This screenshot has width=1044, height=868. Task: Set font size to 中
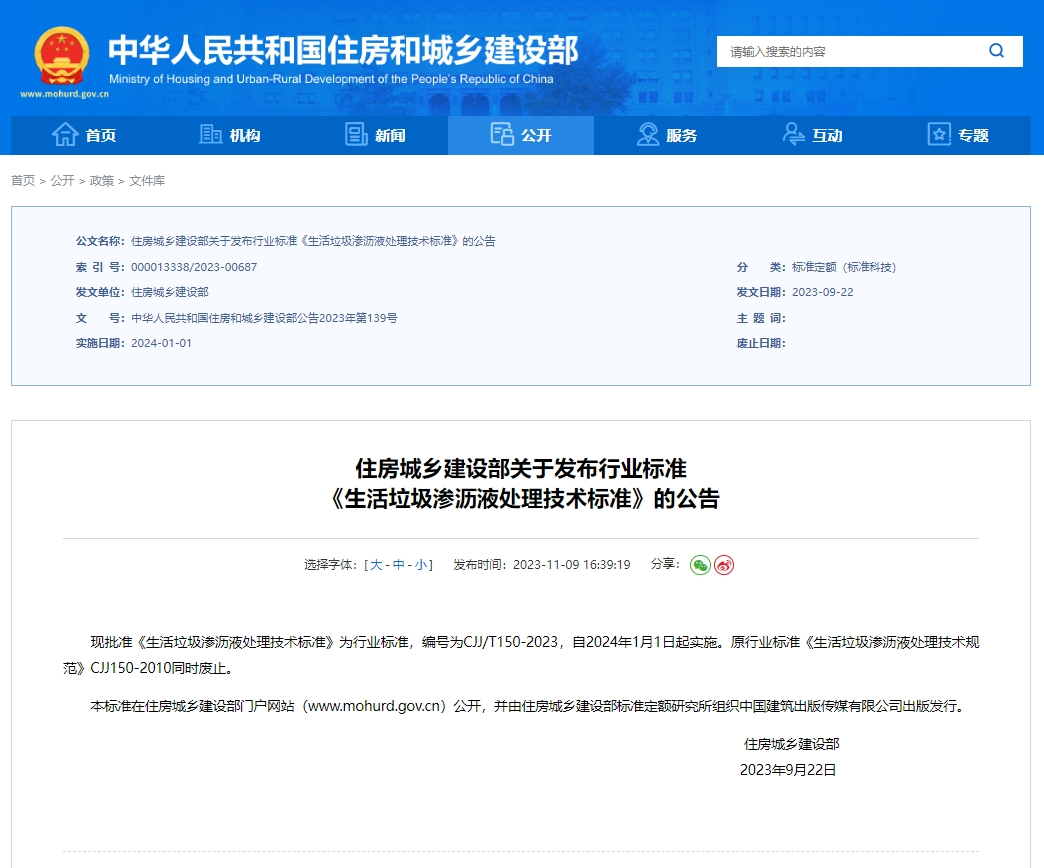[398, 564]
